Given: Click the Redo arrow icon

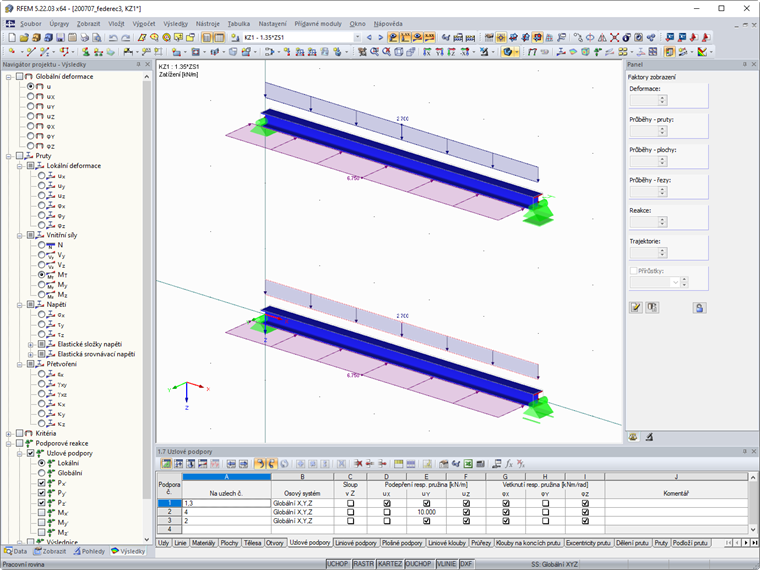Looking at the screenshot, I should click(x=126, y=37).
